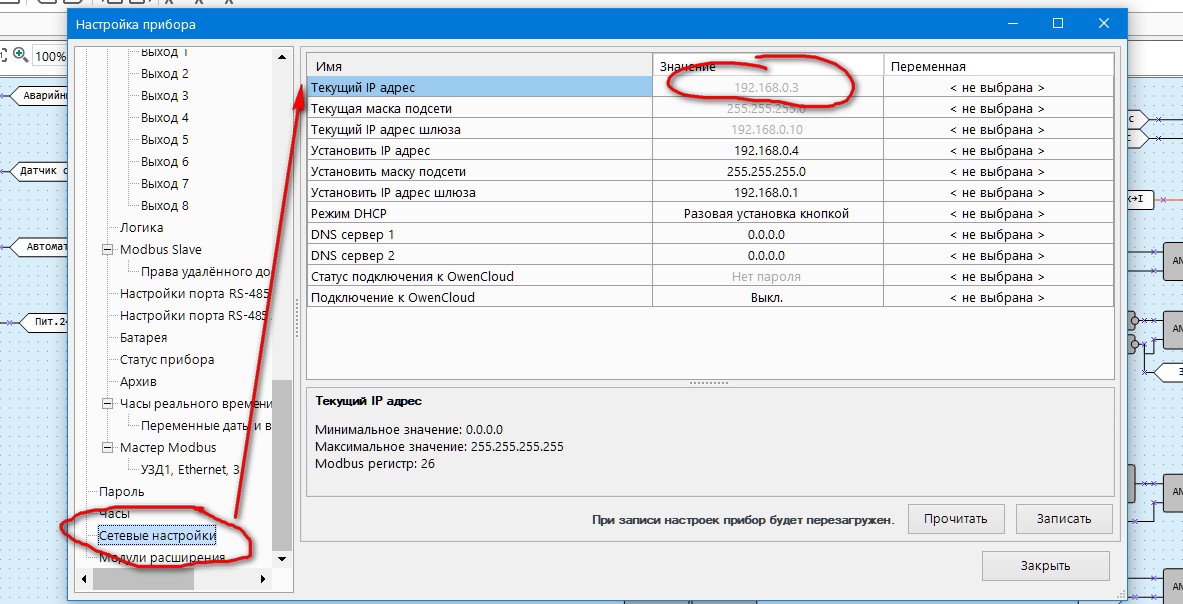Select the Батарея tree item
The height and width of the screenshot is (604, 1183).
click(x=143, y=338)
